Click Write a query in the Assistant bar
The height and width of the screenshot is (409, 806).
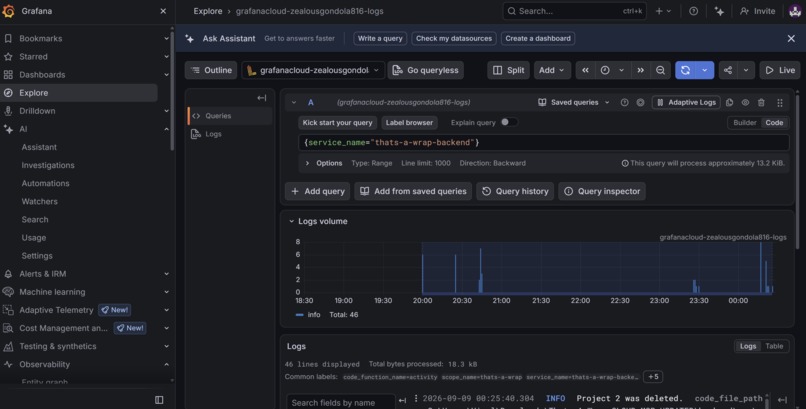380,39
